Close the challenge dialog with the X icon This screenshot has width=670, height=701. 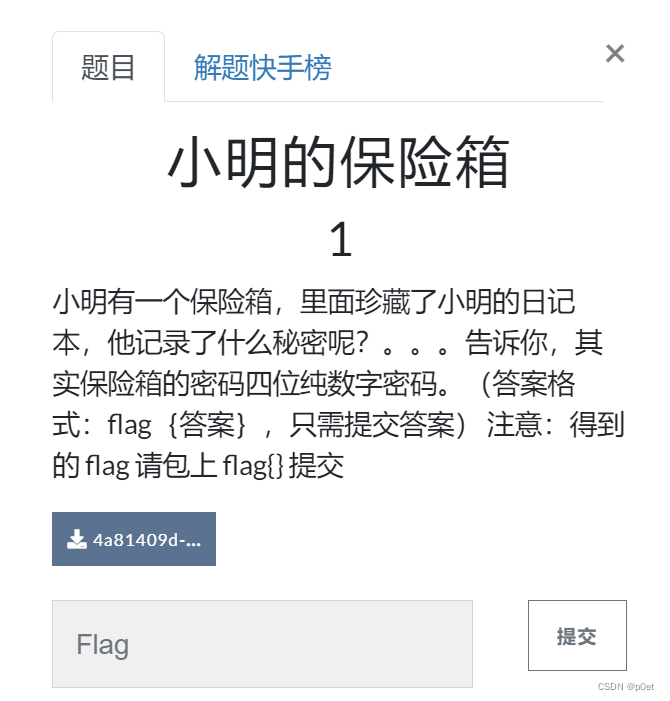click(x=615, y=54)
